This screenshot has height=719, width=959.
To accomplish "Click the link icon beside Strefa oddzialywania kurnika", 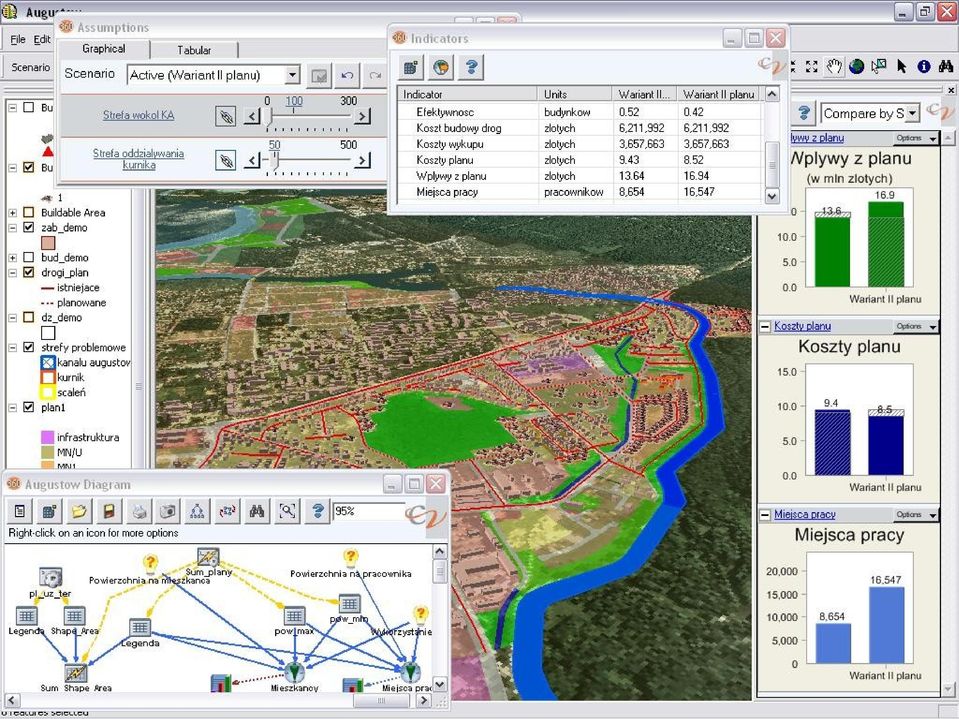I will [226, 160].
